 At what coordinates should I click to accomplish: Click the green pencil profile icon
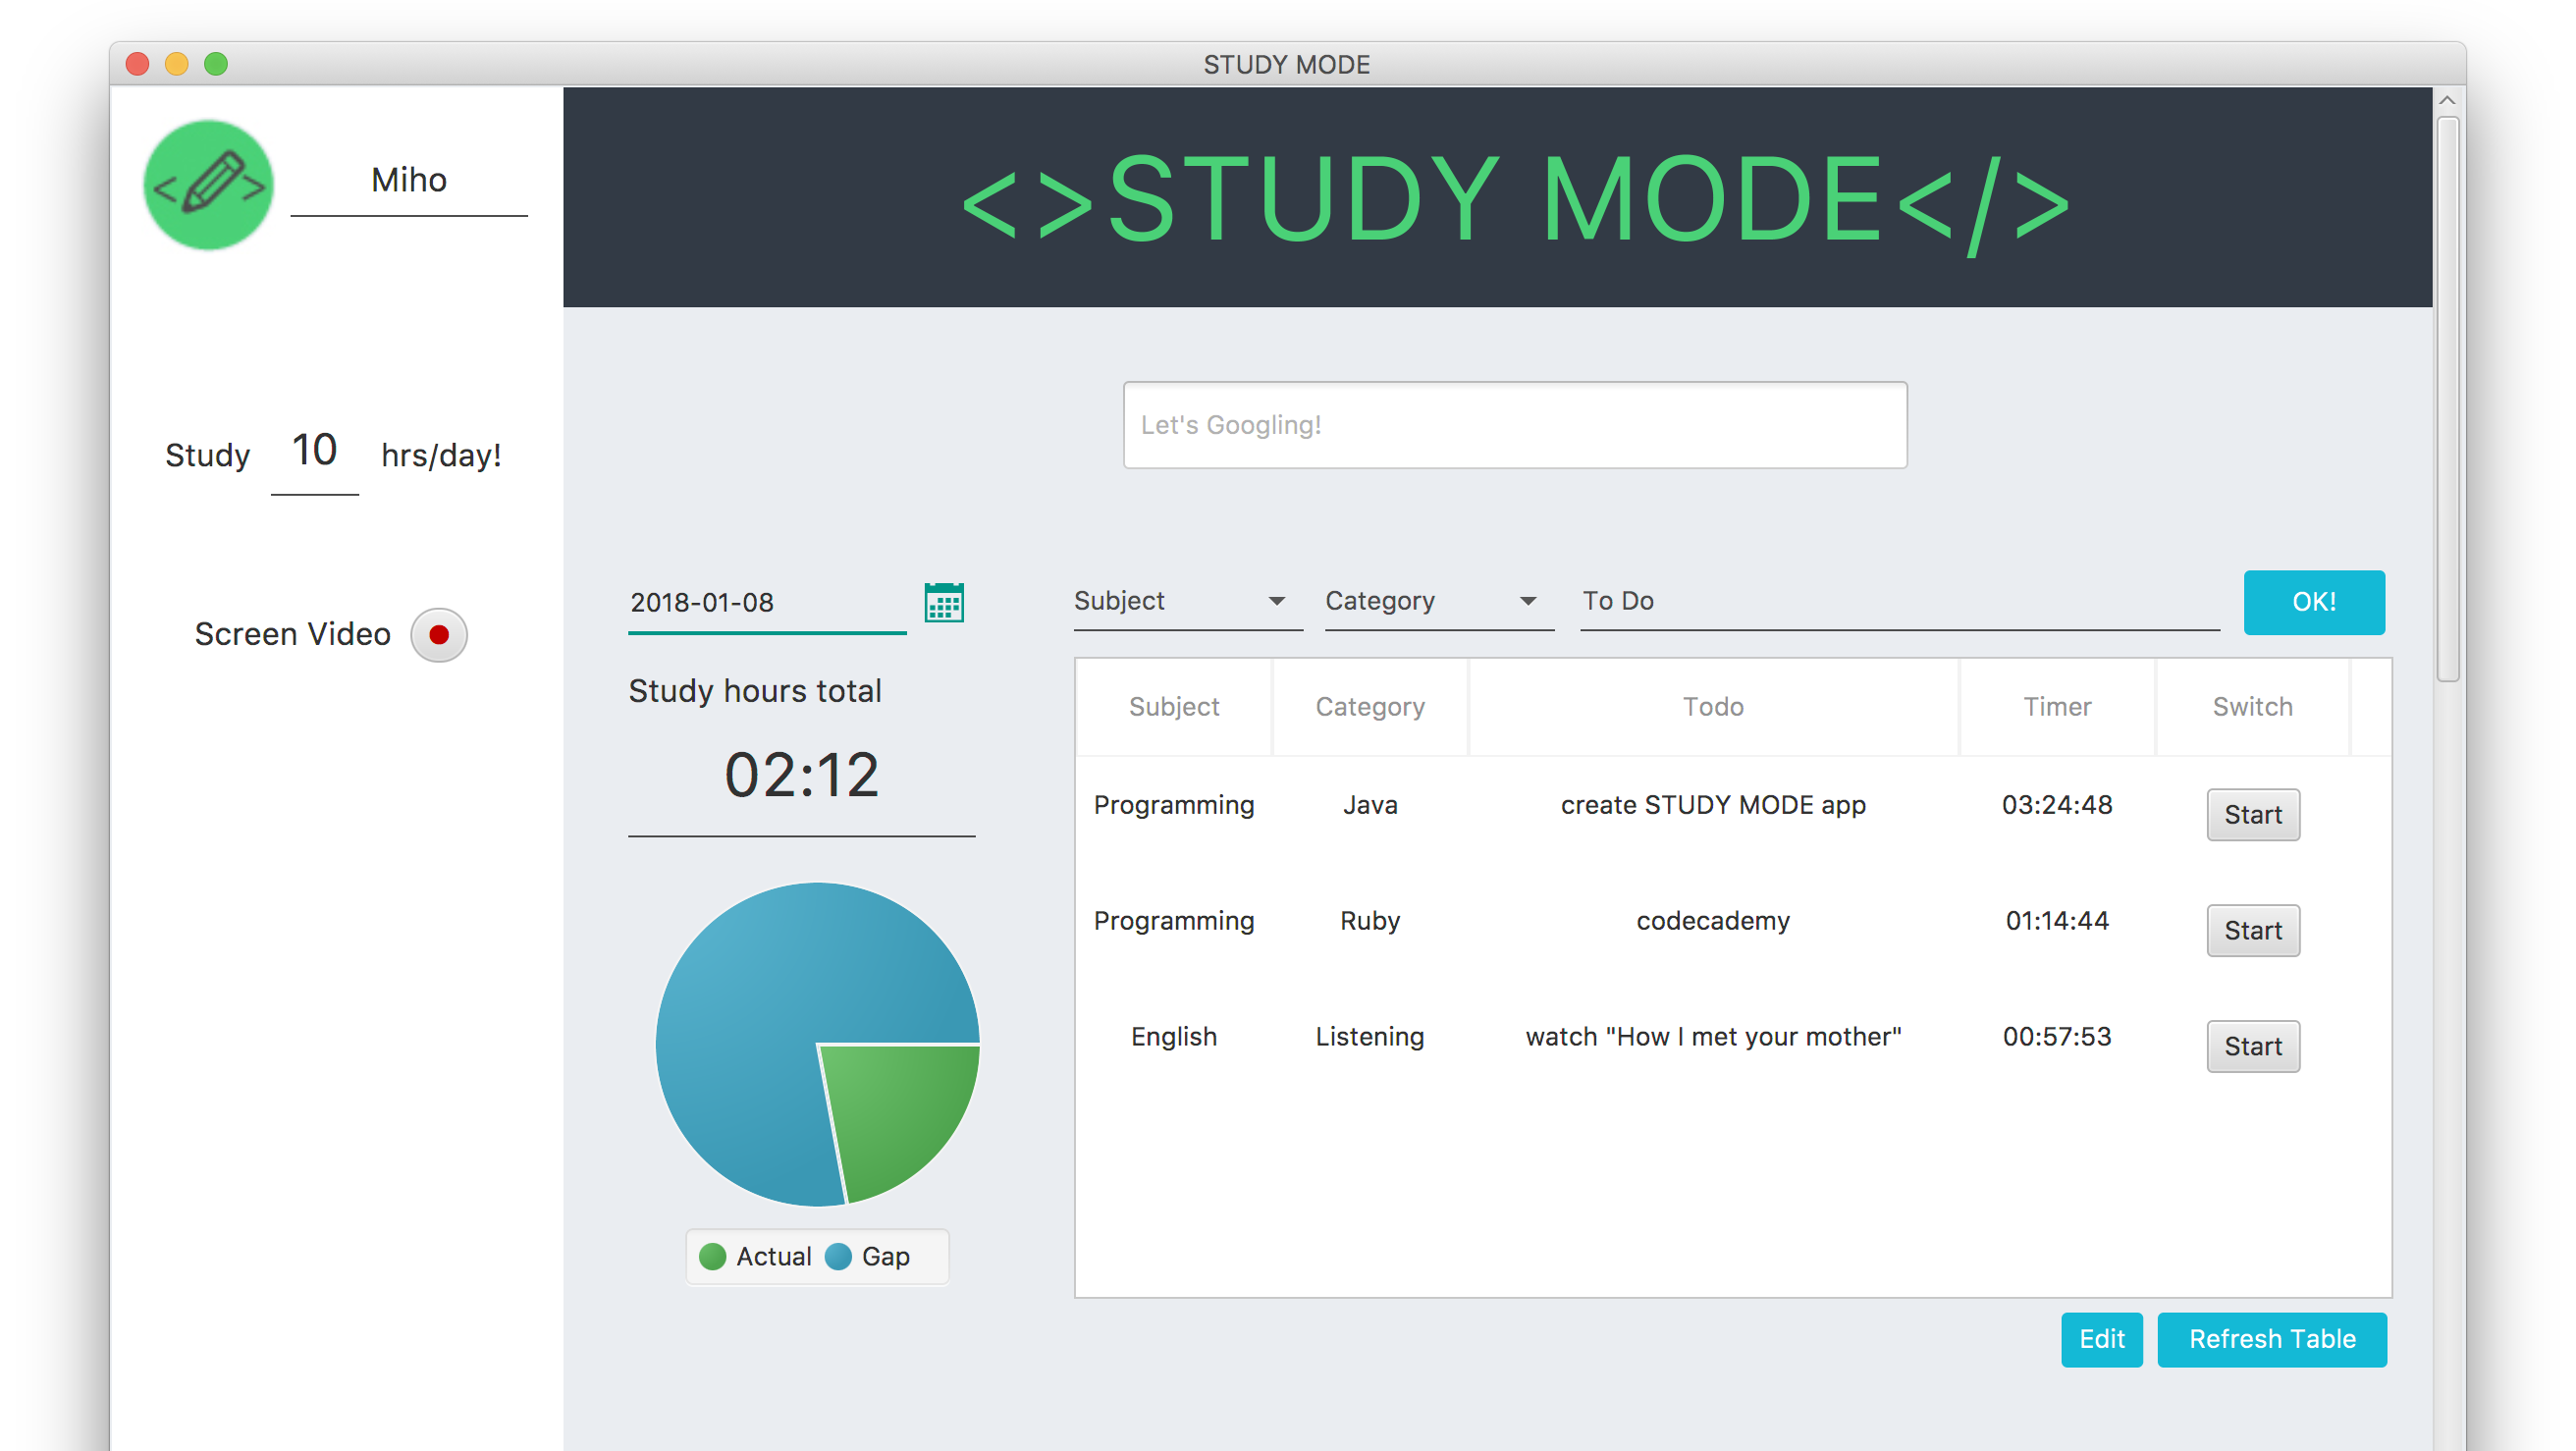click(x=208, y=183)
